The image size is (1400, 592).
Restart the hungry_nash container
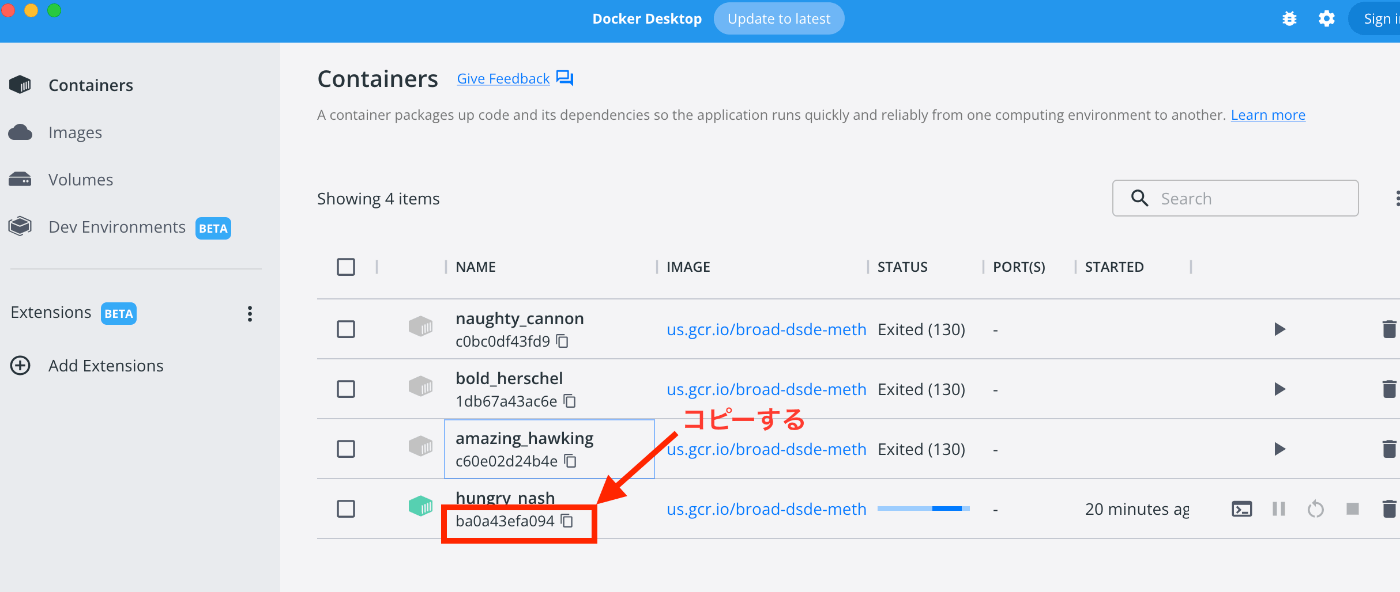[x=1316, y=509]
